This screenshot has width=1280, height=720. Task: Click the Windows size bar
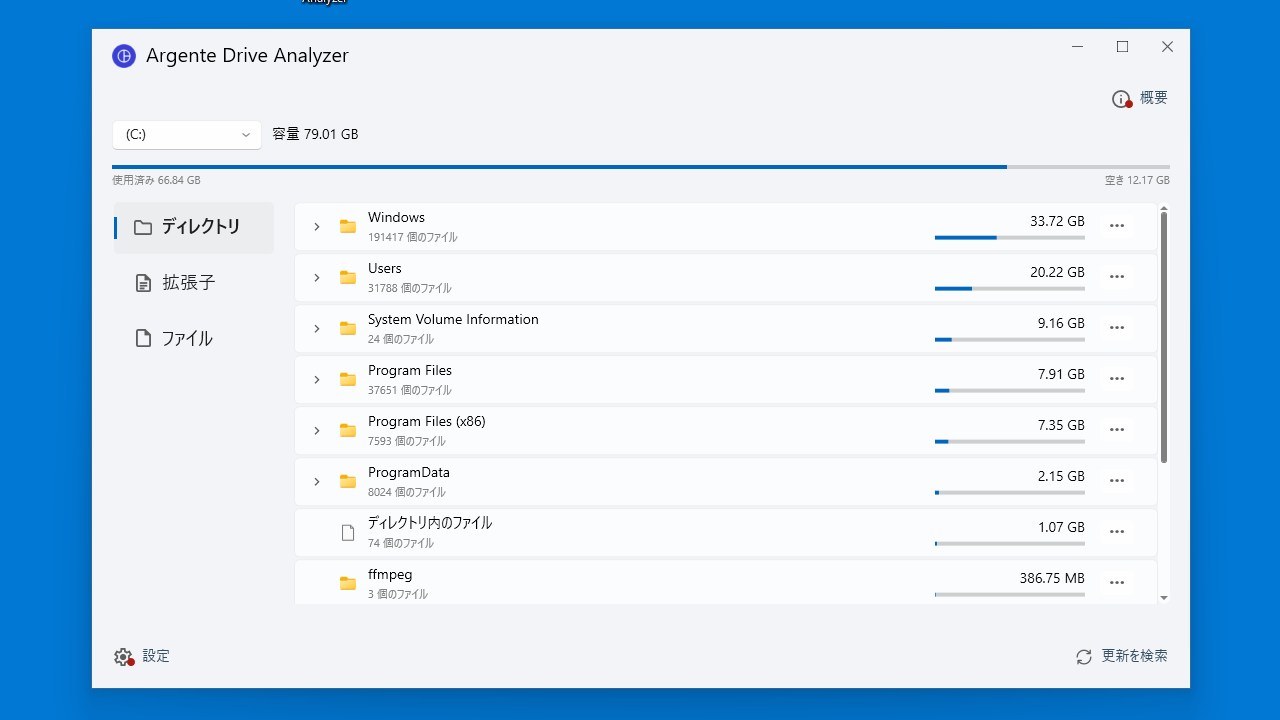pyautogui.click(x=1010, y=238)
